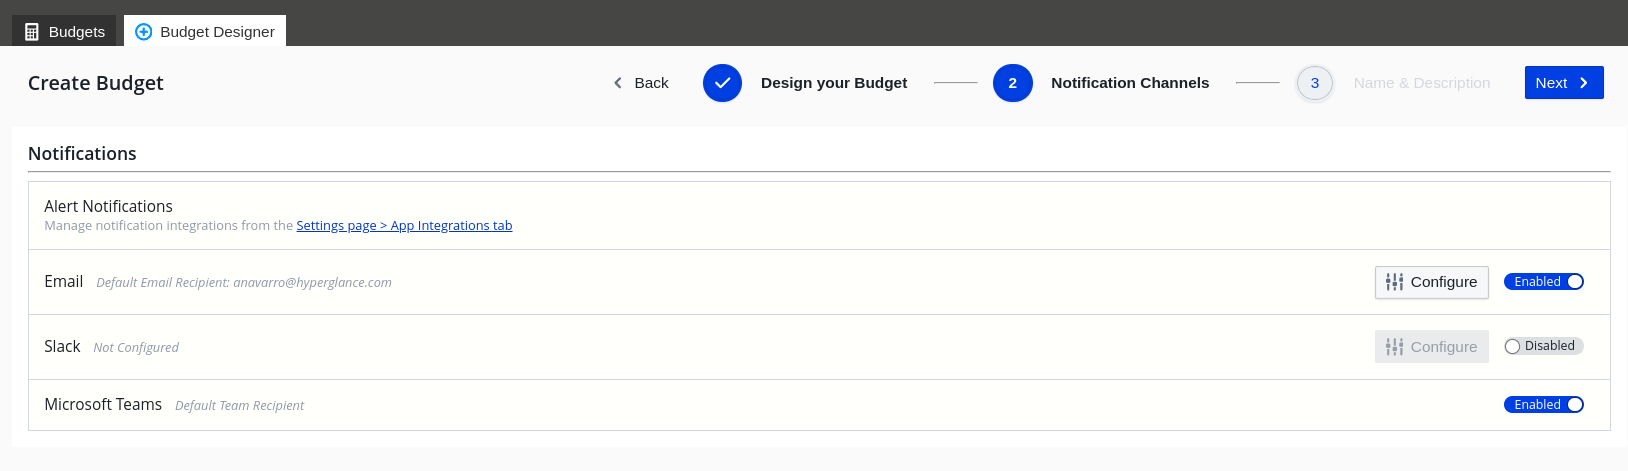1628x471 pixels.
Task: Click step 3 circle for Name & Description
Action: pyautogui.click(x=1315, y=83)
